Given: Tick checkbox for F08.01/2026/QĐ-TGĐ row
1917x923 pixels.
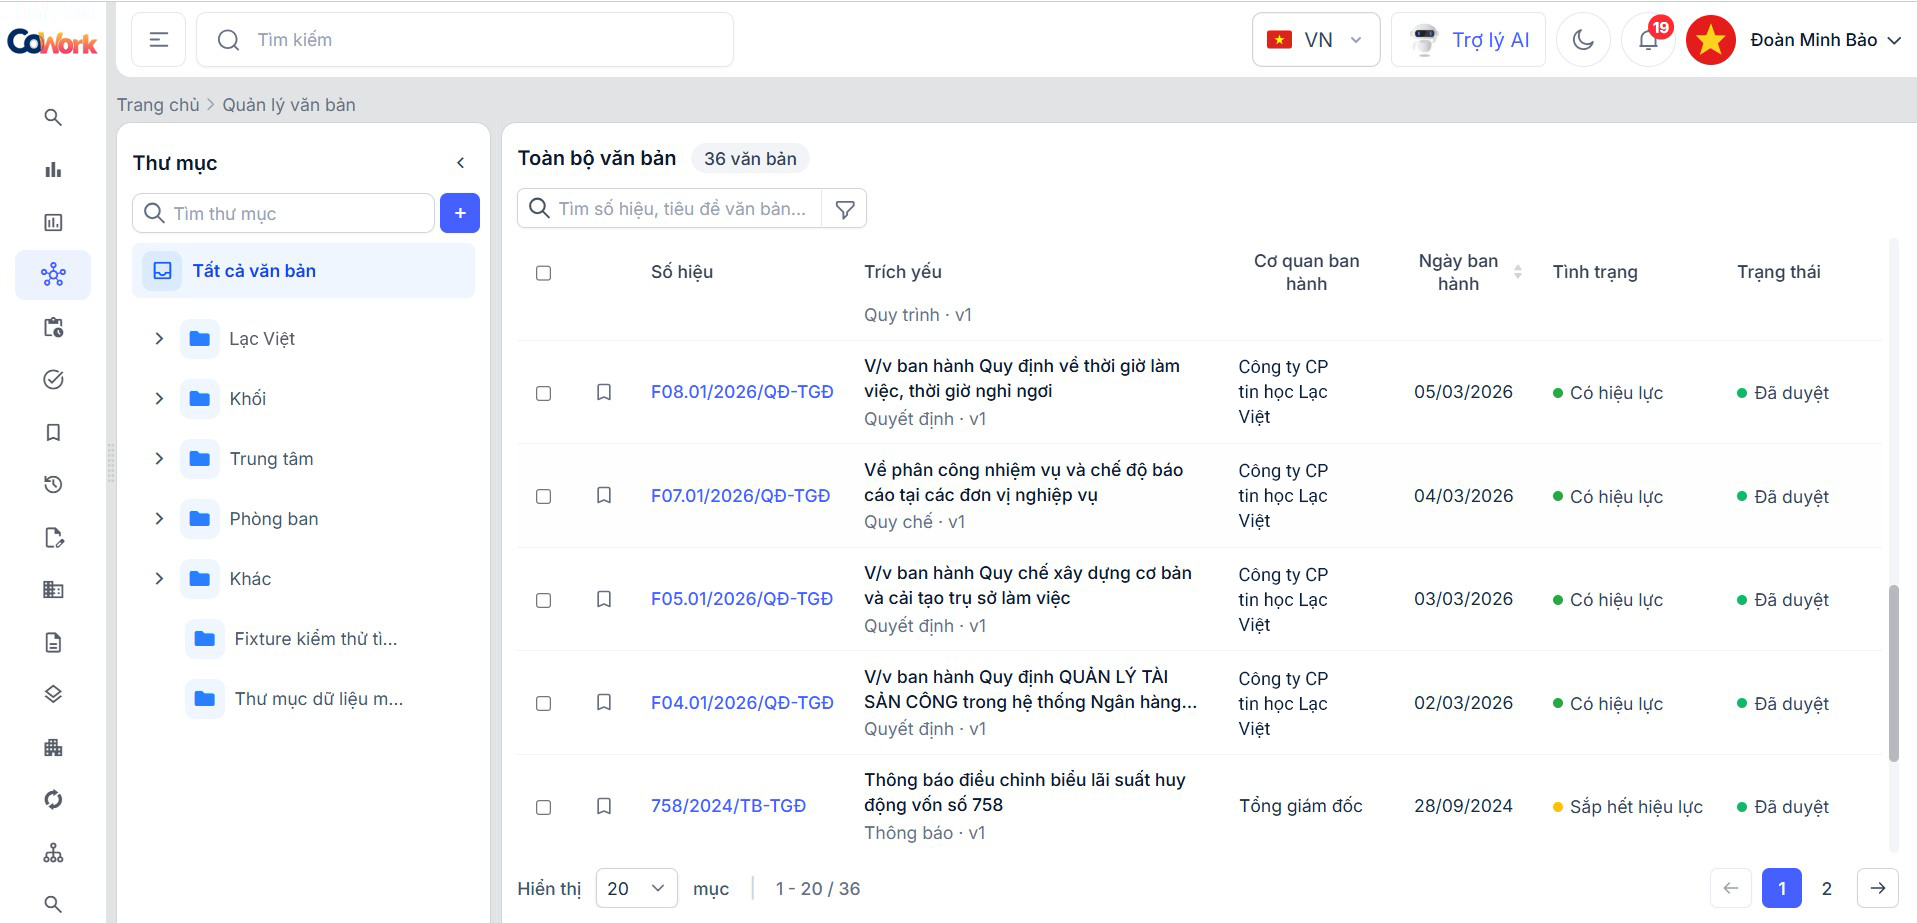Looking at the screenshot, I should [543, 393].
